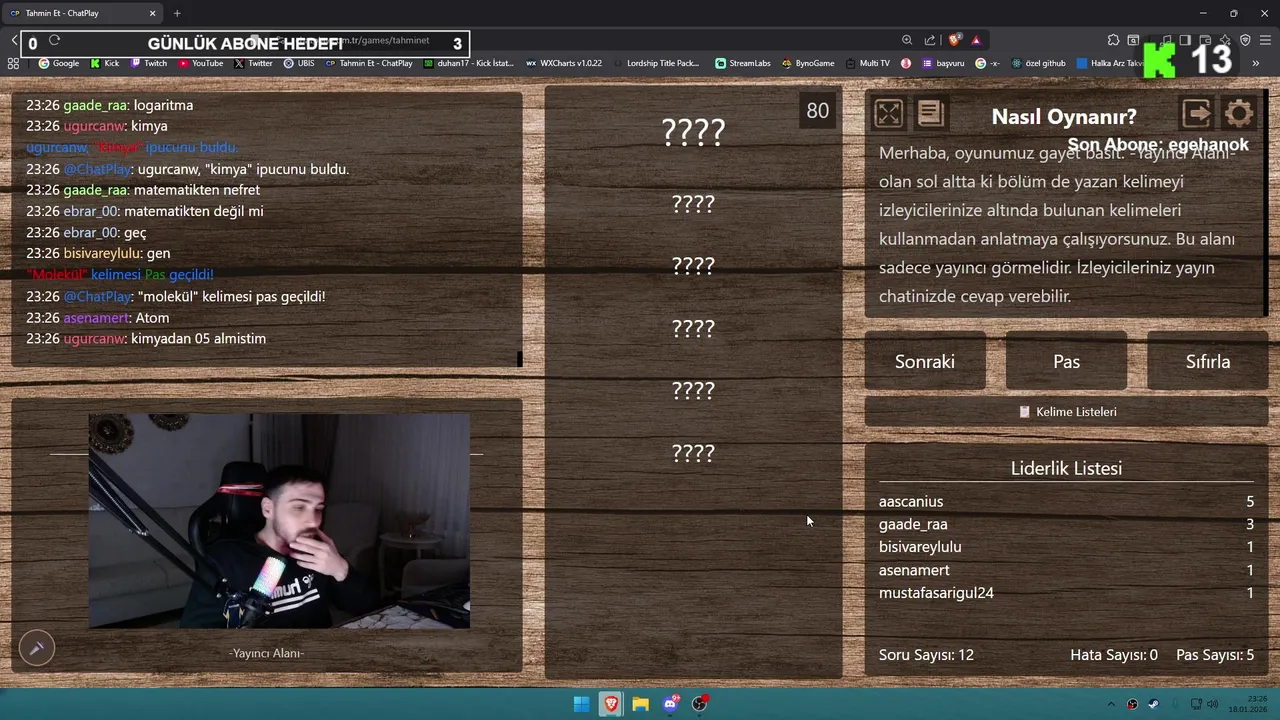Open the WXCharts v1.0.22 bookmark
Image resolution: width=1280 pixels, height=720 pixels.
[x=564, y=63]
